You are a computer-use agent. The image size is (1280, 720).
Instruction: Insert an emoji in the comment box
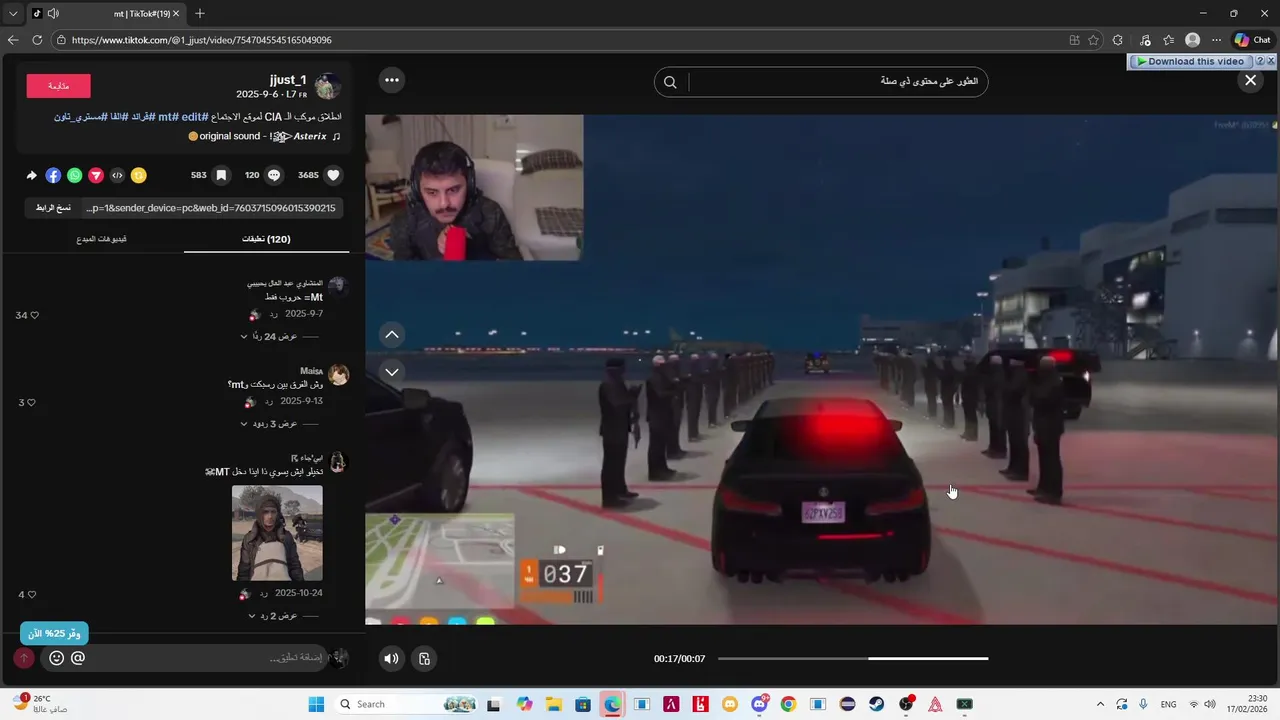click(x=56, y=658)
